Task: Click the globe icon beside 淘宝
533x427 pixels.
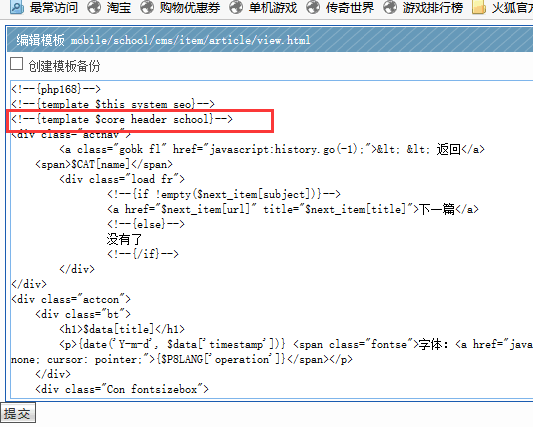Action: coord(94,7)
